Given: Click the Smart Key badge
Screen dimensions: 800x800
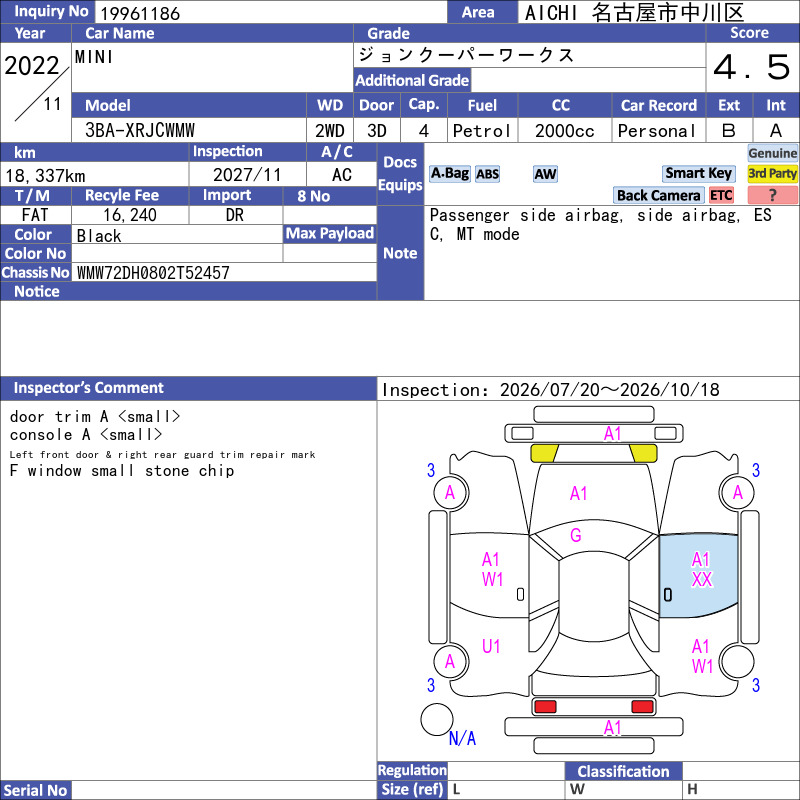Looking at the screenshot, I should click(x=698, y=173).
